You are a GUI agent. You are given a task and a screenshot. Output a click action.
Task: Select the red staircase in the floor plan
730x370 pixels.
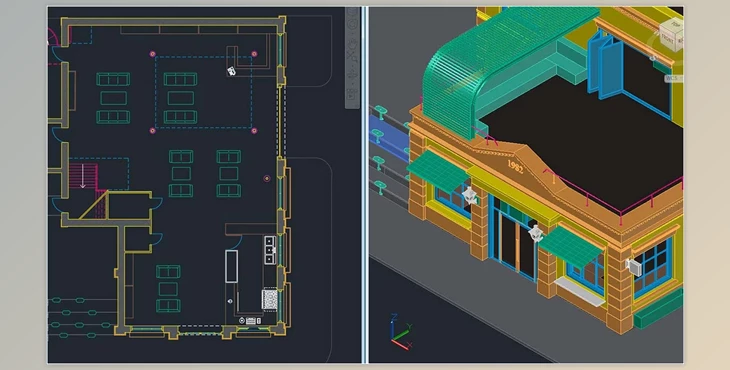point(83,176)
